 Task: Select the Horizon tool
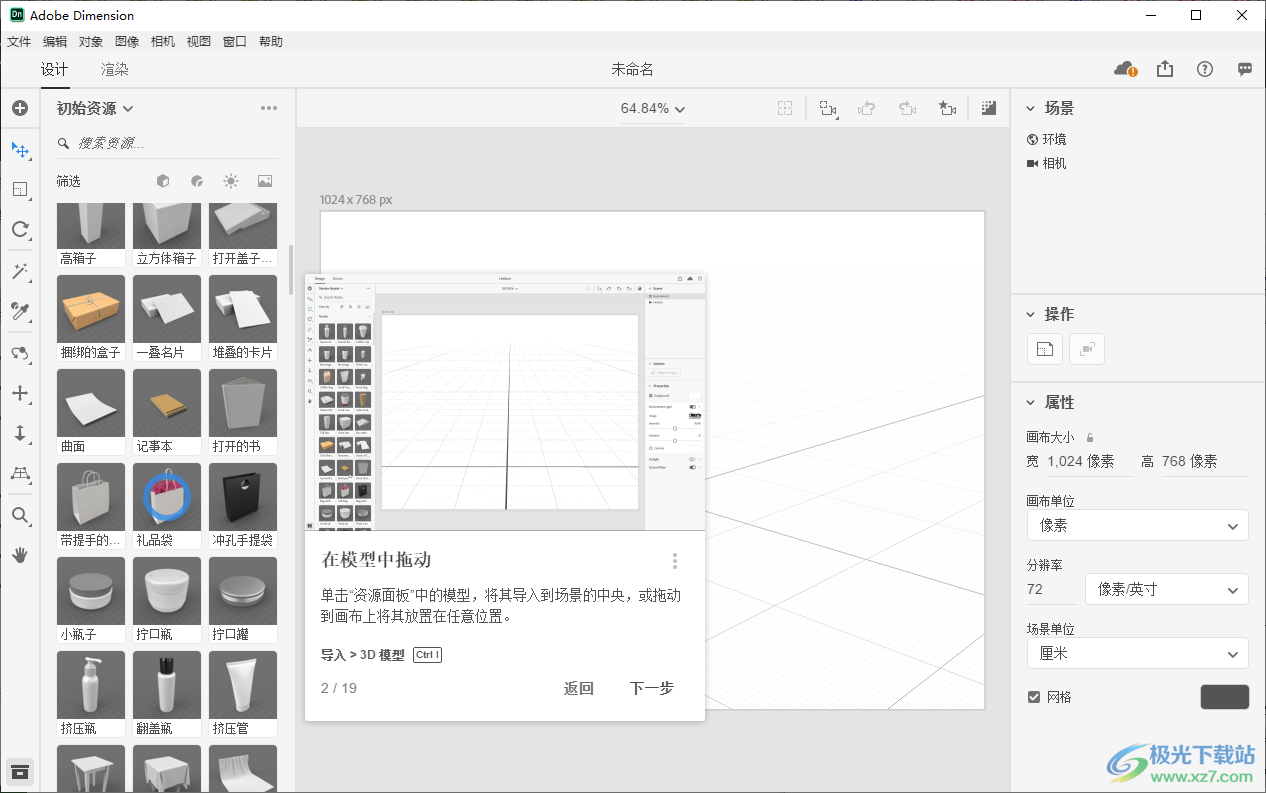tap(20, 474)
